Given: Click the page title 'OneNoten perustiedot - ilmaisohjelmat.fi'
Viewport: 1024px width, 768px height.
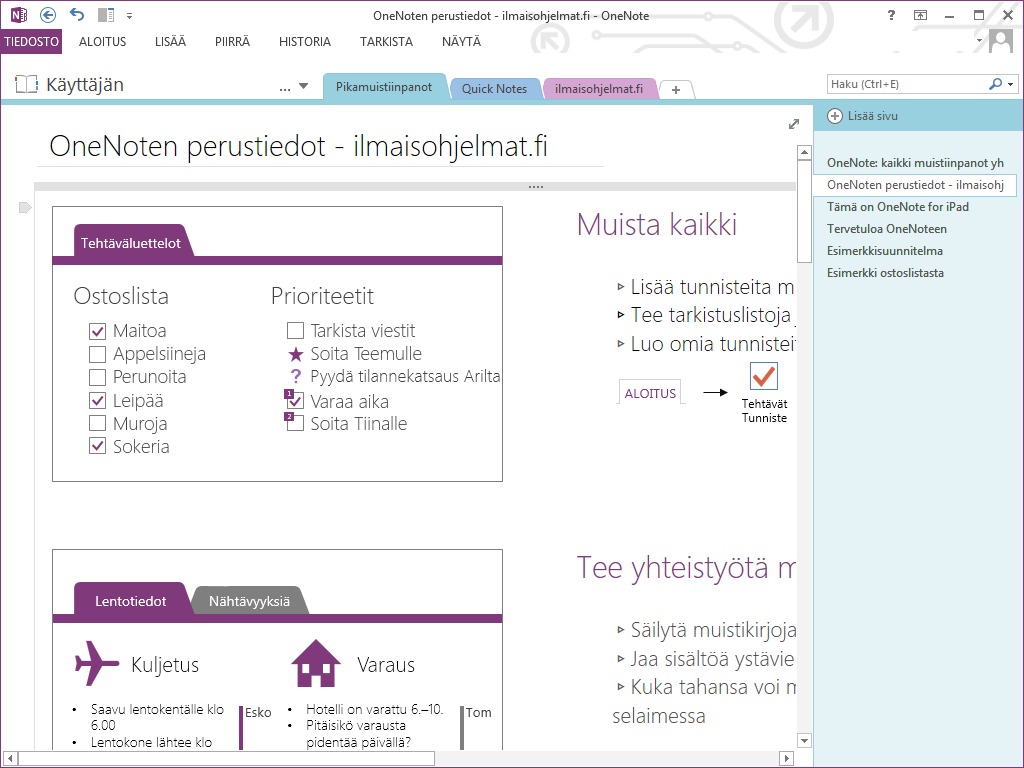Looking at the screenshot, I should (298, 146).
